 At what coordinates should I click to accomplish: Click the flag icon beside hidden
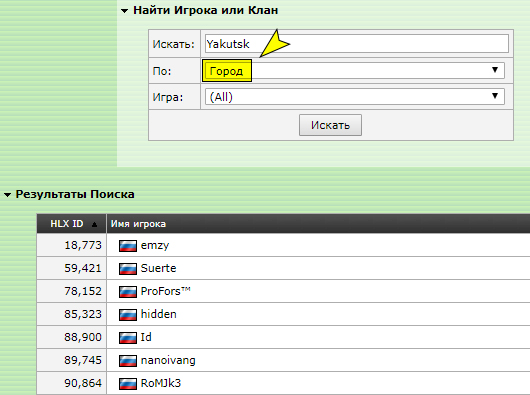[128, 315]
